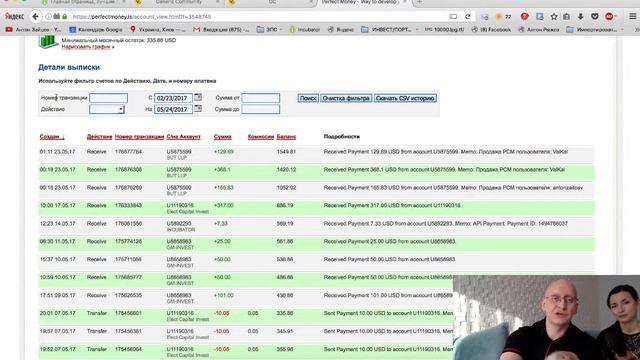Viewport: 640px width, 360px height.
Task: Open the Нарисовать график link
Action: point(86,47)
